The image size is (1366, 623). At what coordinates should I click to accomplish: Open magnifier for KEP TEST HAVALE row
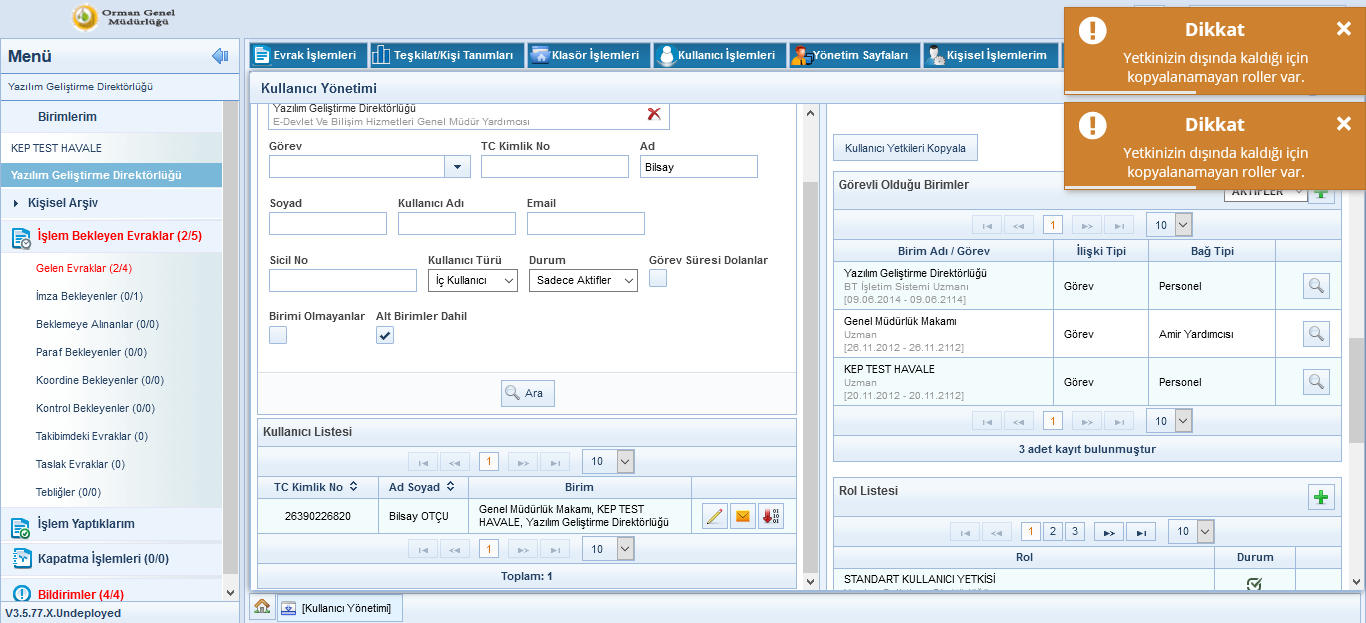1316,382
